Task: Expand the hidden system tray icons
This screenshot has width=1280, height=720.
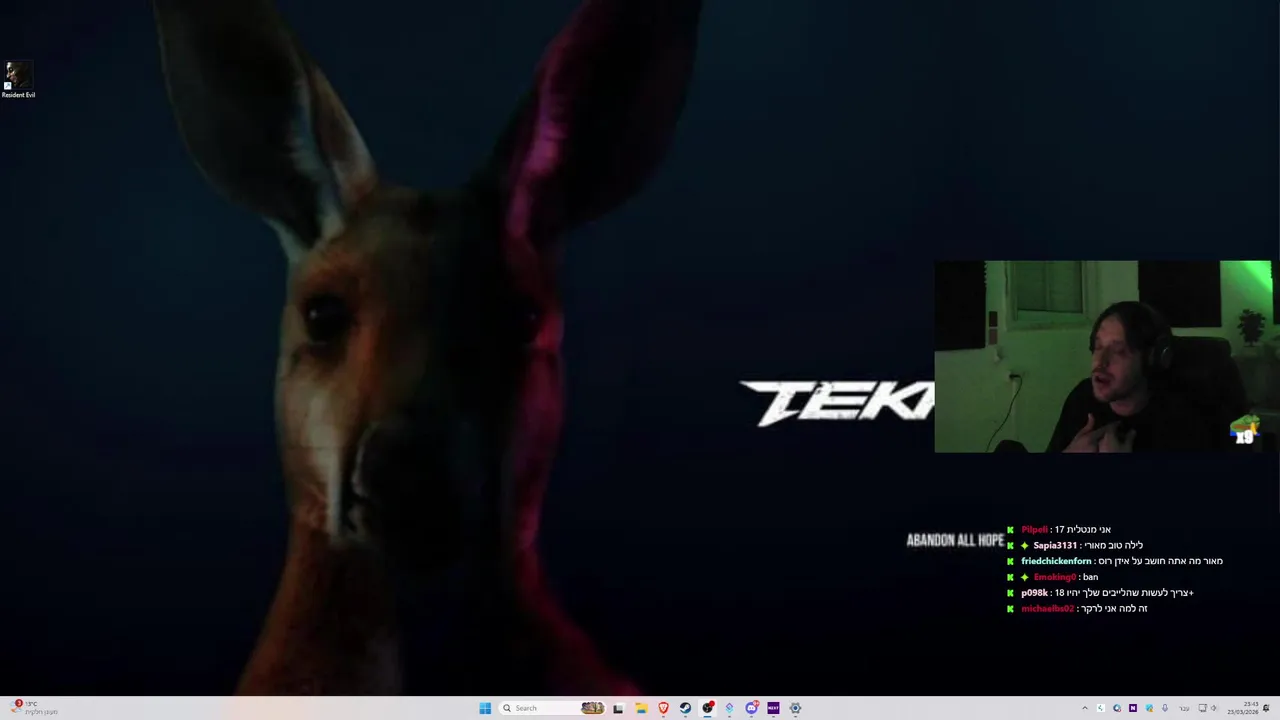Action: coord(1085,708)
